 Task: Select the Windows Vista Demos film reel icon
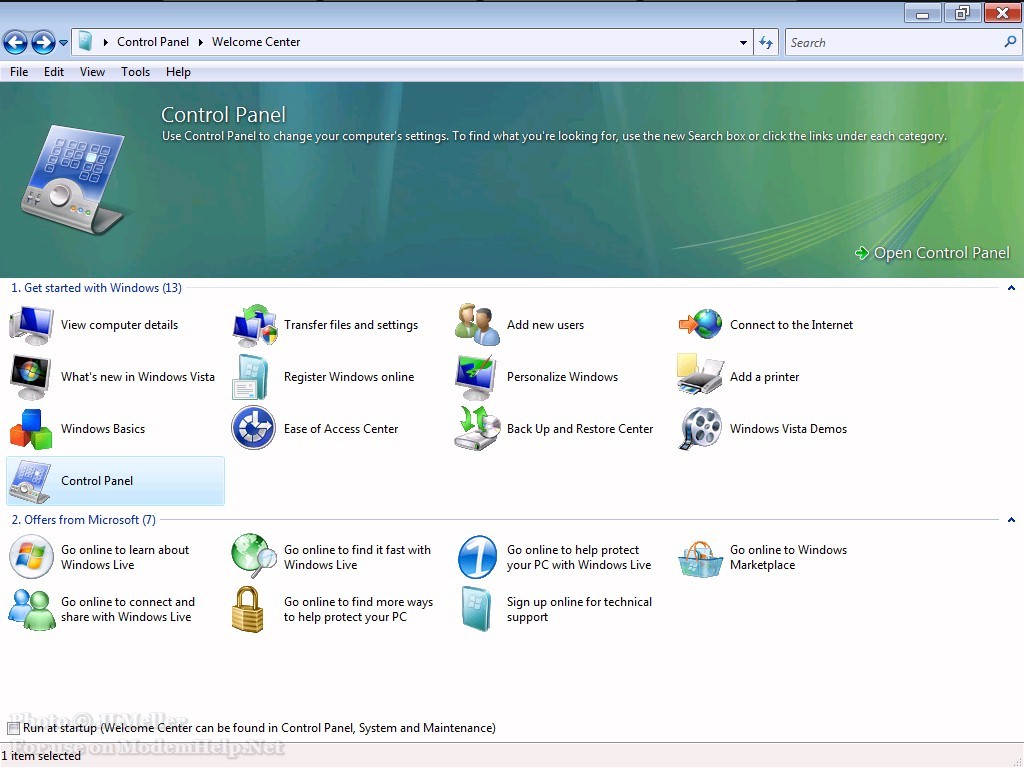coord(701,428)
